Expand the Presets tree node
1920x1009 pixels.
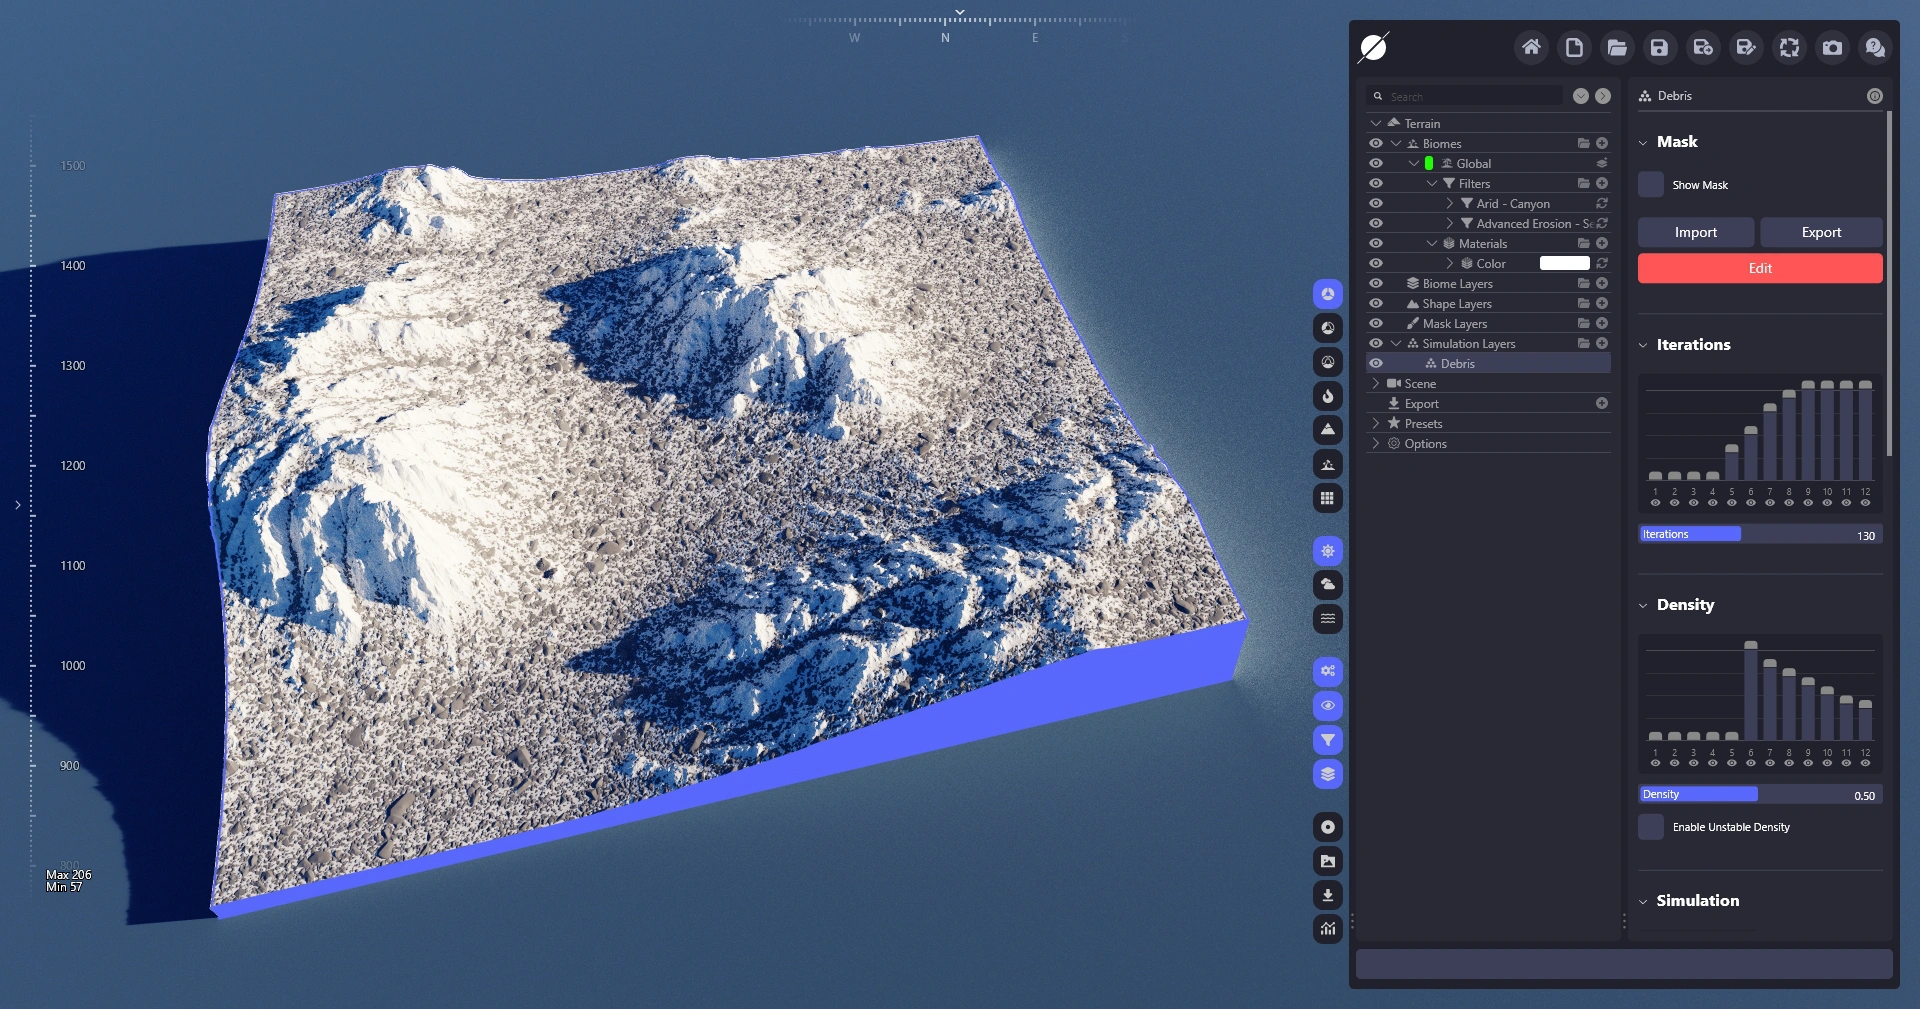[1376, 424]
